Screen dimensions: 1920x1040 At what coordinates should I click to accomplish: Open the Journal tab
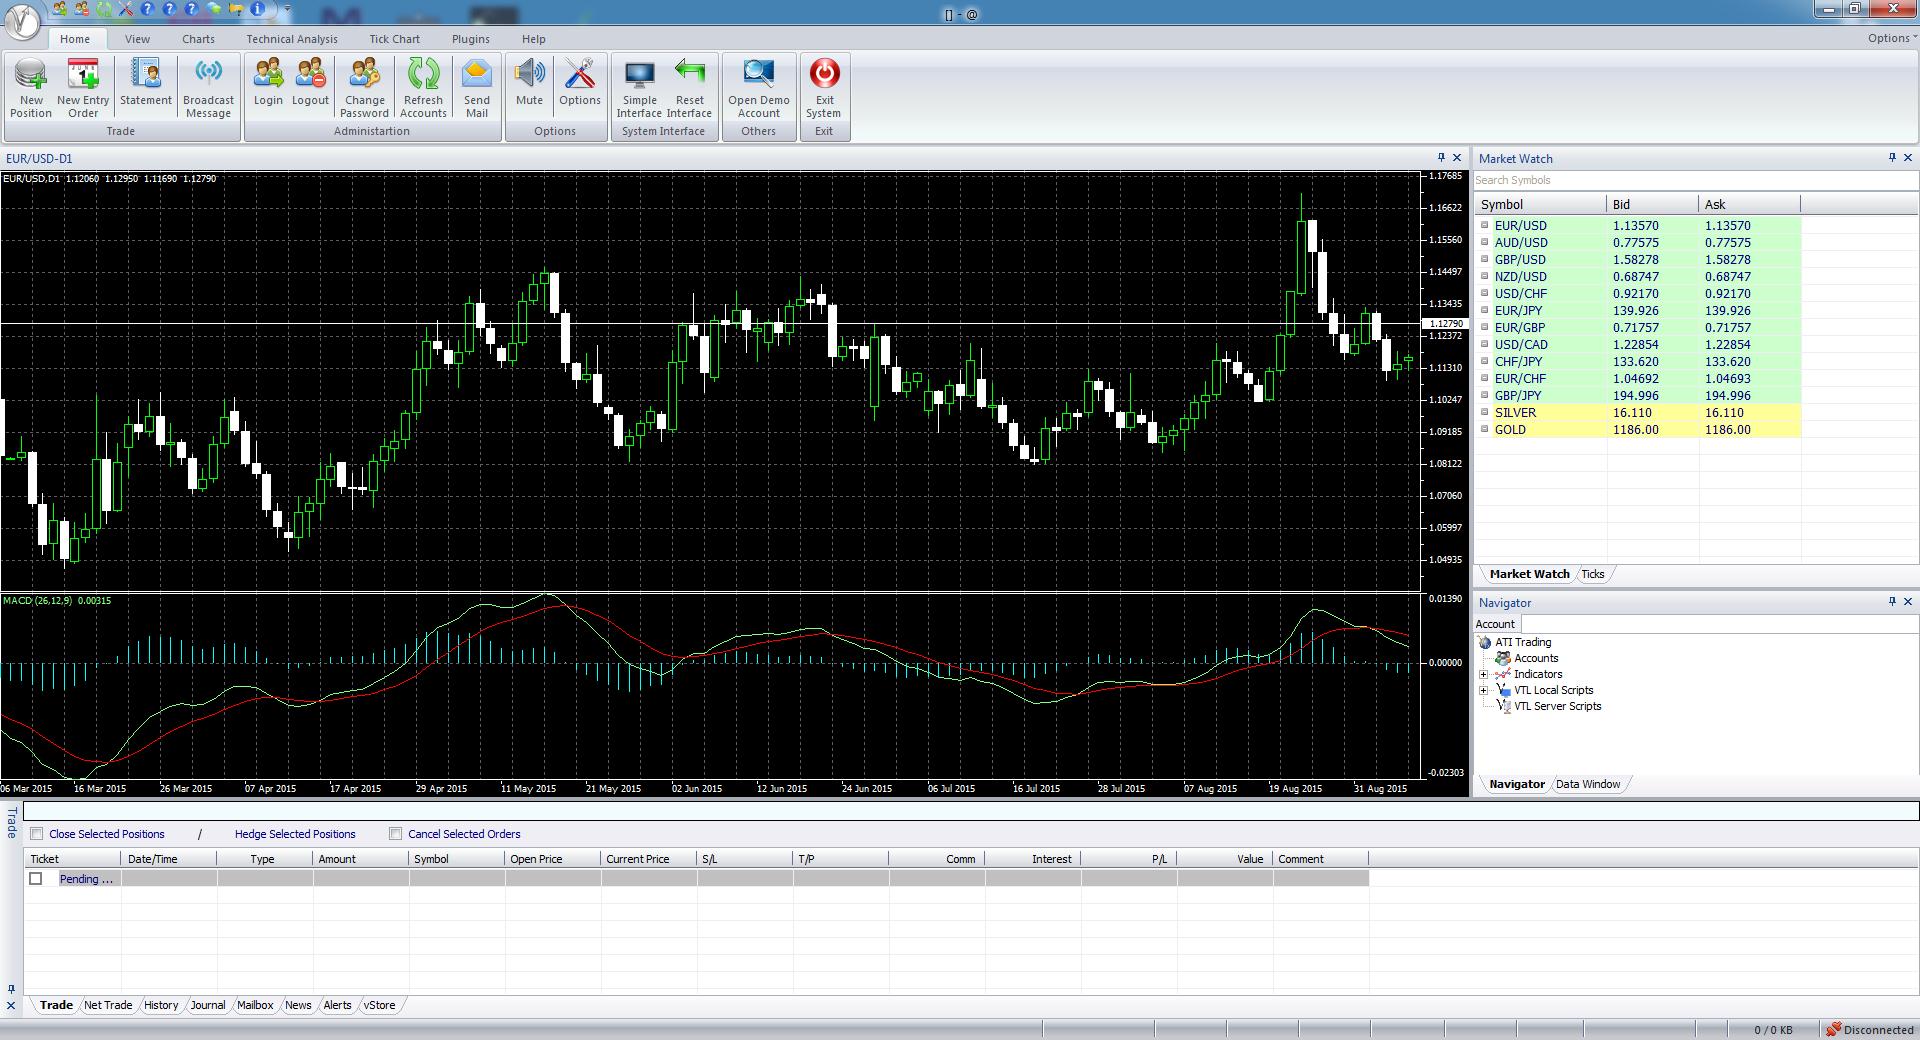208,1005
